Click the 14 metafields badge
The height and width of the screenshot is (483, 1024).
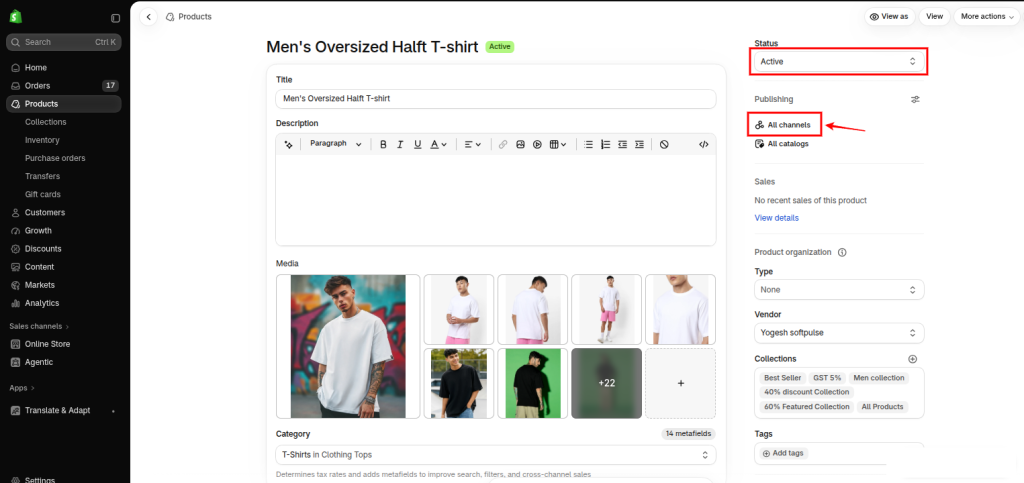tap(688, 434)
